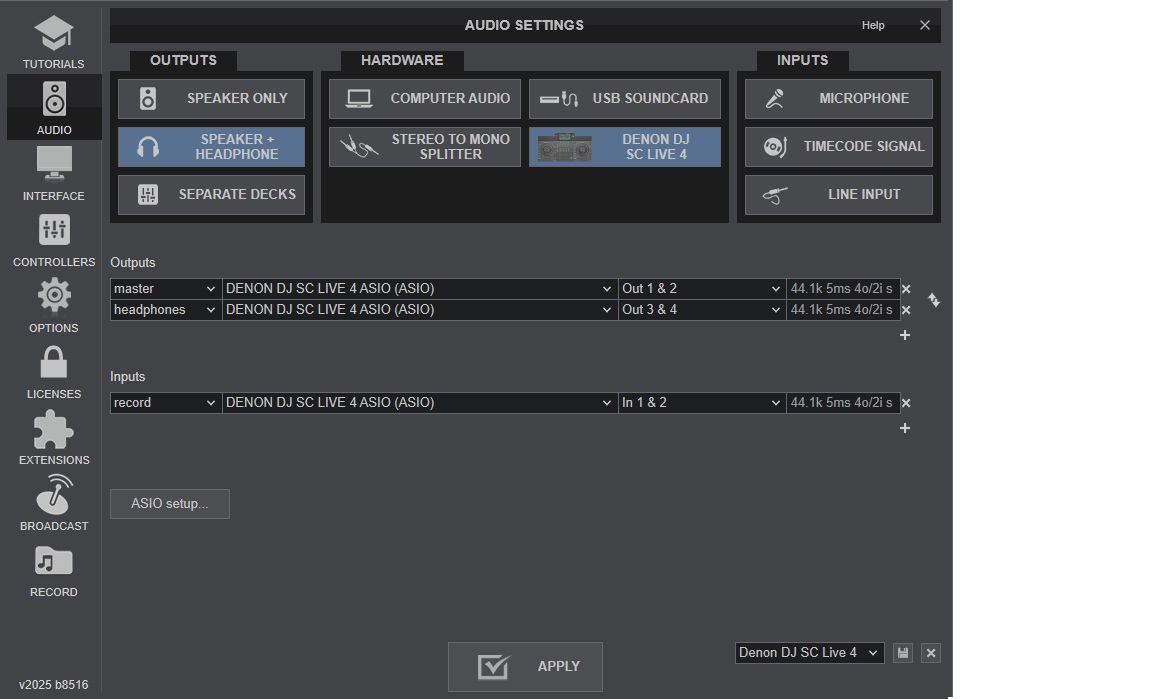Open the Tutorials section in sidebar

54,42
